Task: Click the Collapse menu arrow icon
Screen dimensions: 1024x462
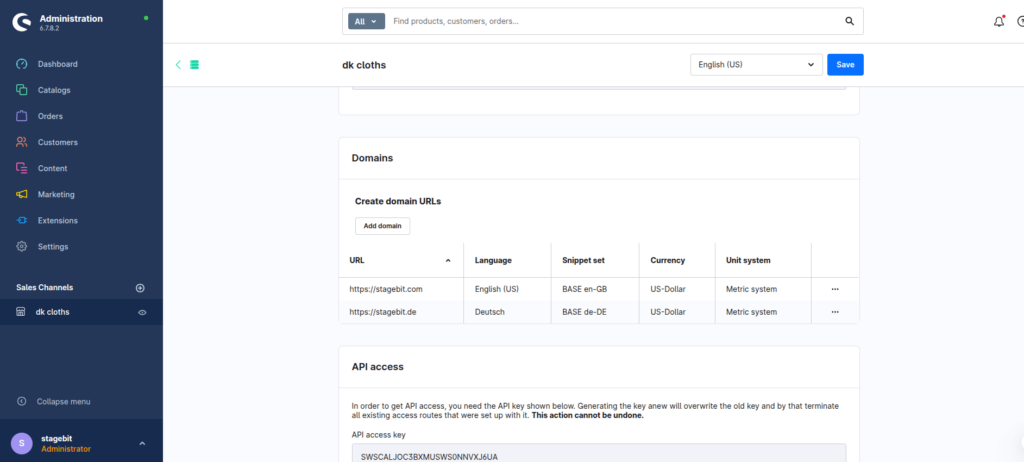Action: (22, 402)
